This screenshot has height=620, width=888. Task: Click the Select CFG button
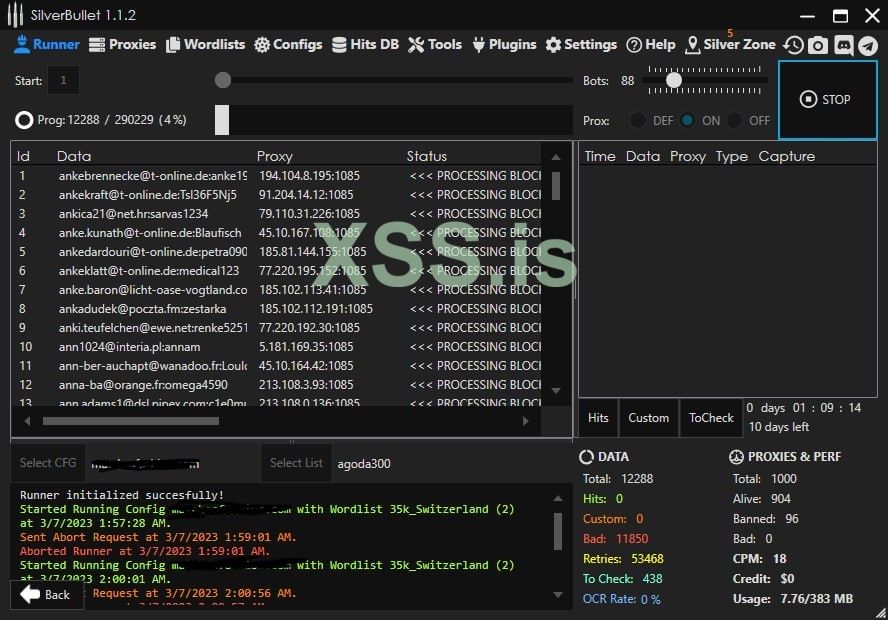click(48, 463)
